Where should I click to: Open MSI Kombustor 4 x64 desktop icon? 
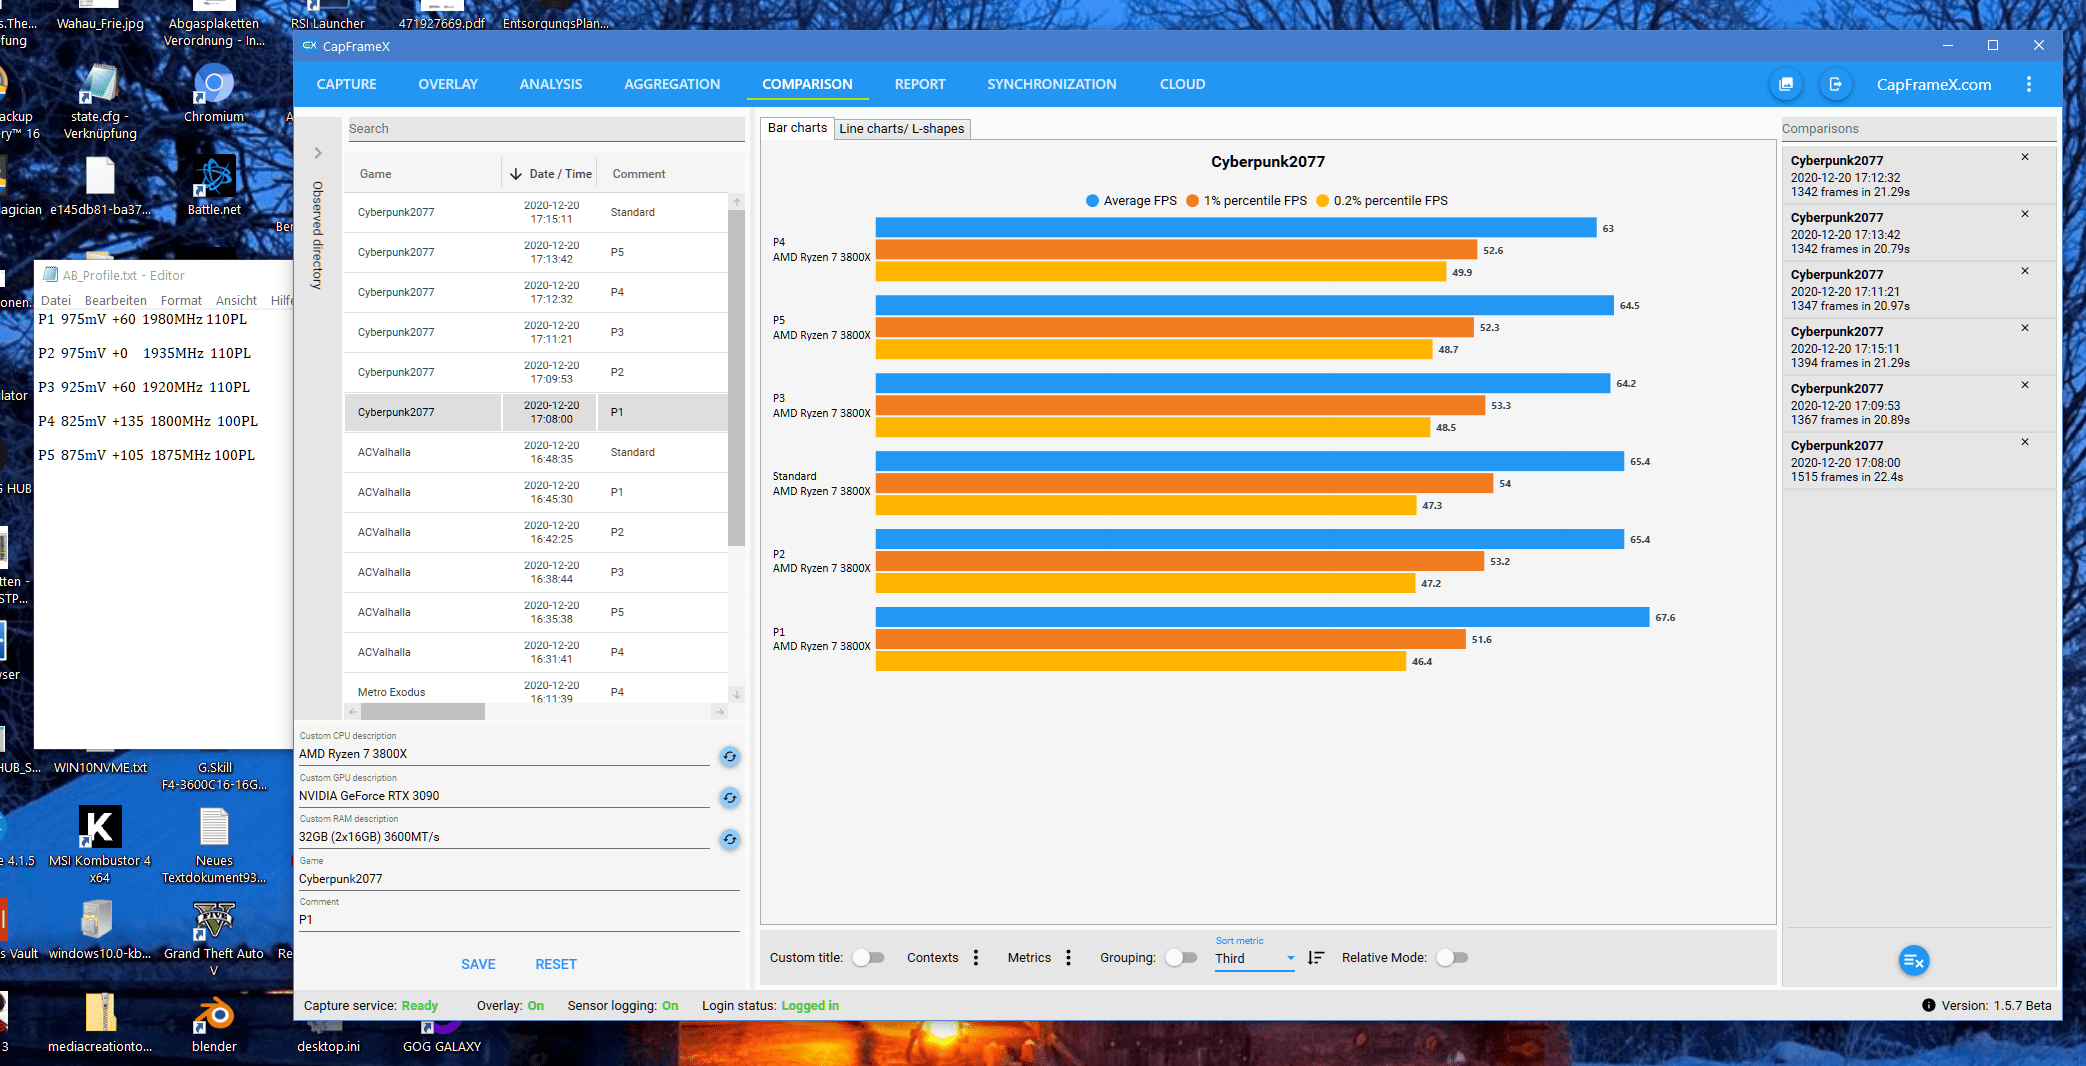pos(100,845)
